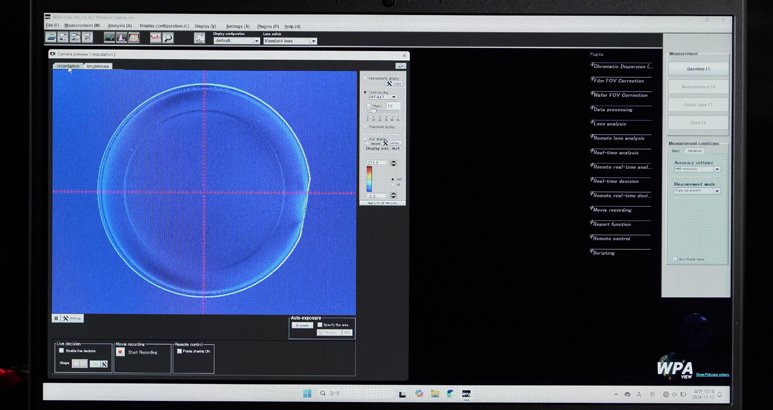The width and height of the screenshot is (773, 410).
Task: Toggle the Remote control checkbox
Action: [x=179, y=351]
